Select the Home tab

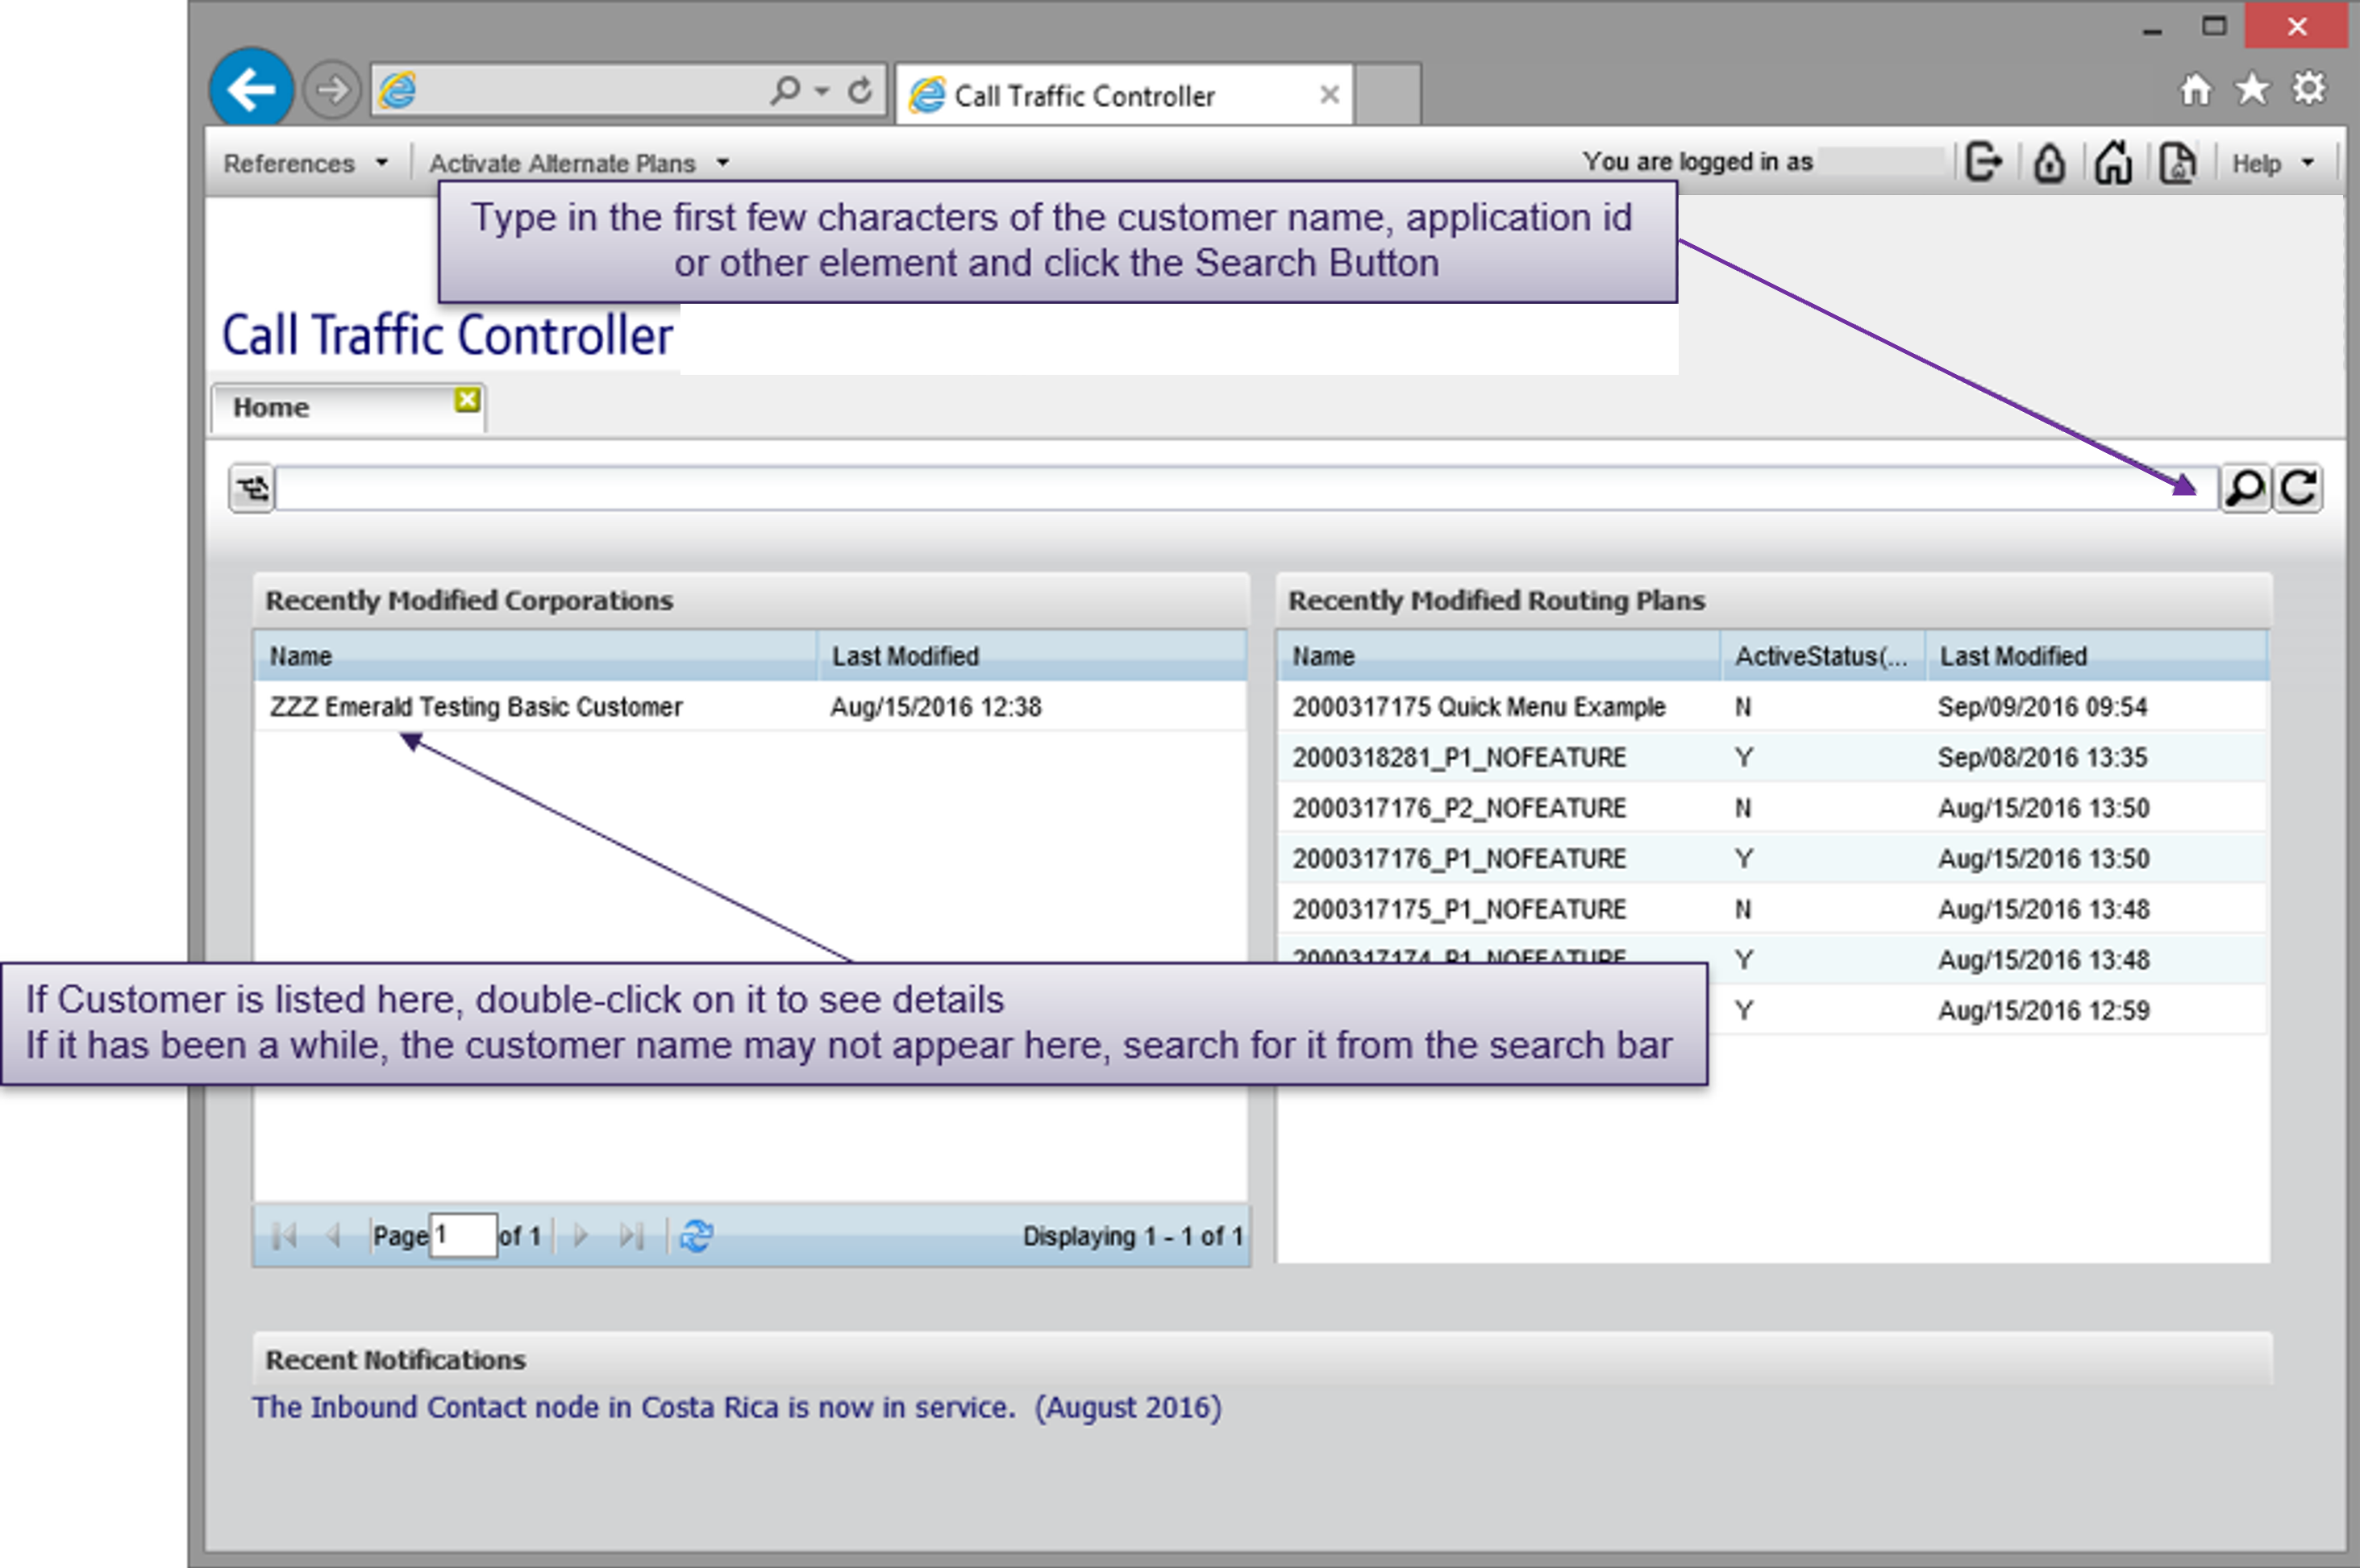tap(348, 407)
